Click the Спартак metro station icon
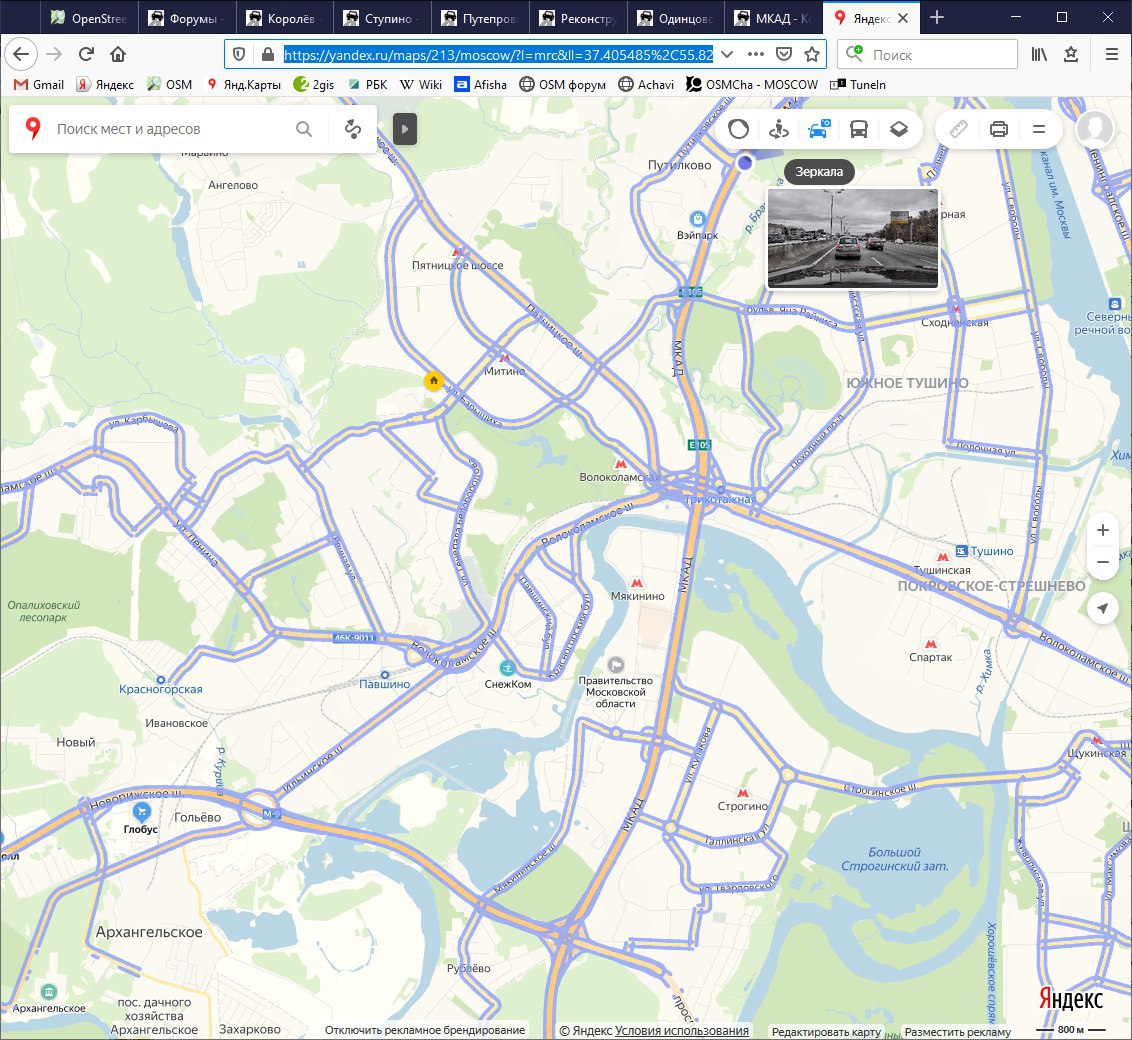The height and width of the screenshot is (1040, 1132). pyautogui.click(x=931, y=644)
